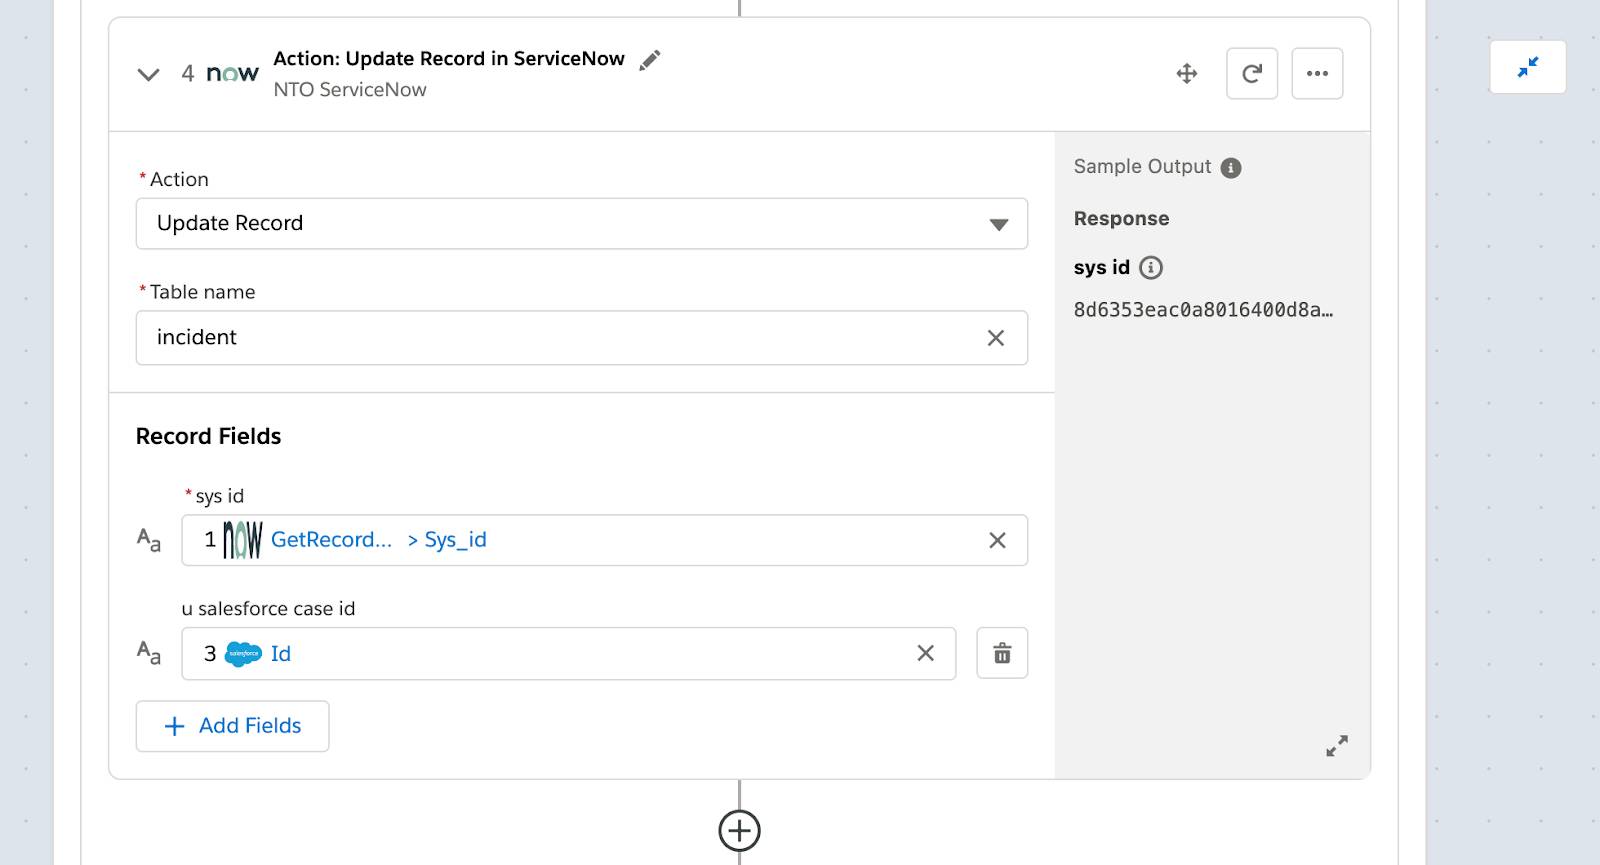The height and width of the screenshot is (865, 1600).
Task: Add a new step with the plus circle
Action: coord(739,830)
